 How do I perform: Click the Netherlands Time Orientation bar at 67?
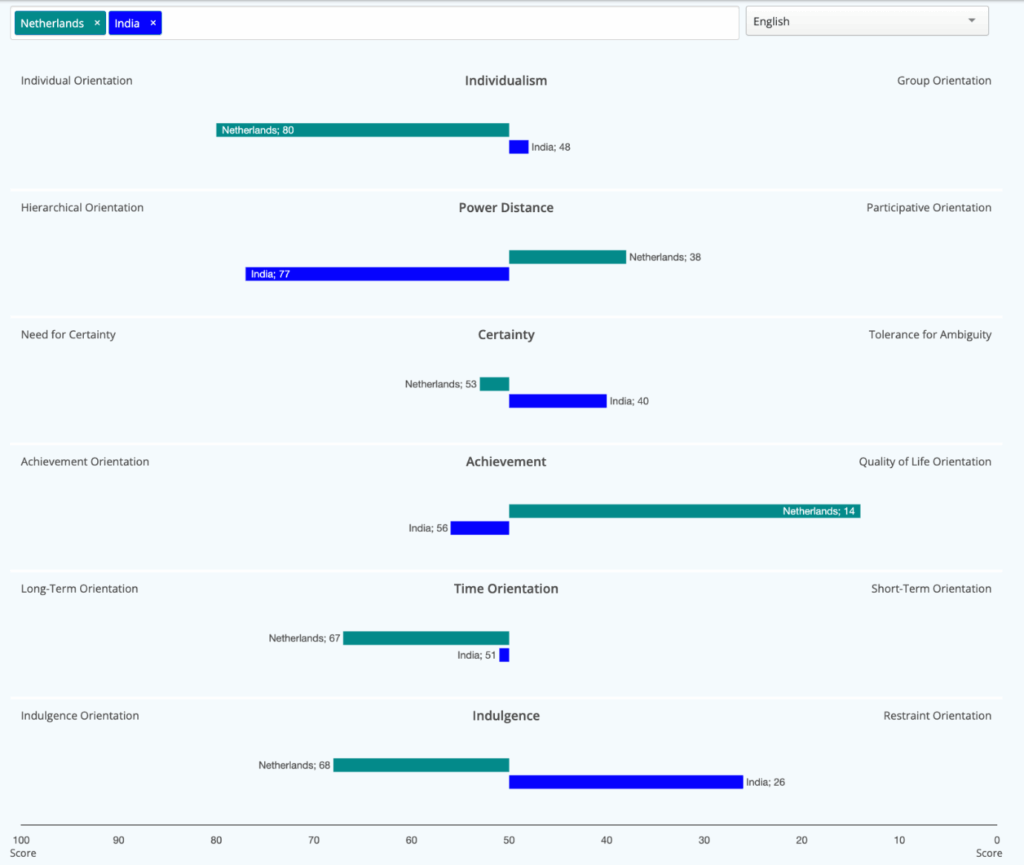coord(426,638)
